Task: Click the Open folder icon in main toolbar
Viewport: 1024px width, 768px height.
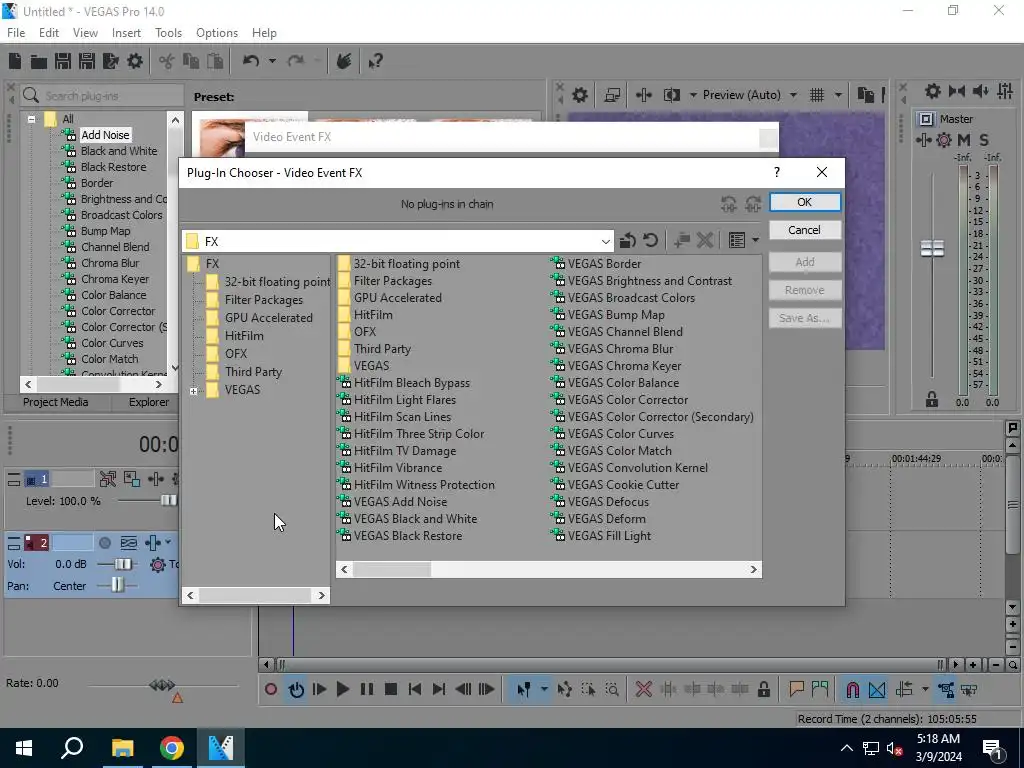Action: (39, 61)
